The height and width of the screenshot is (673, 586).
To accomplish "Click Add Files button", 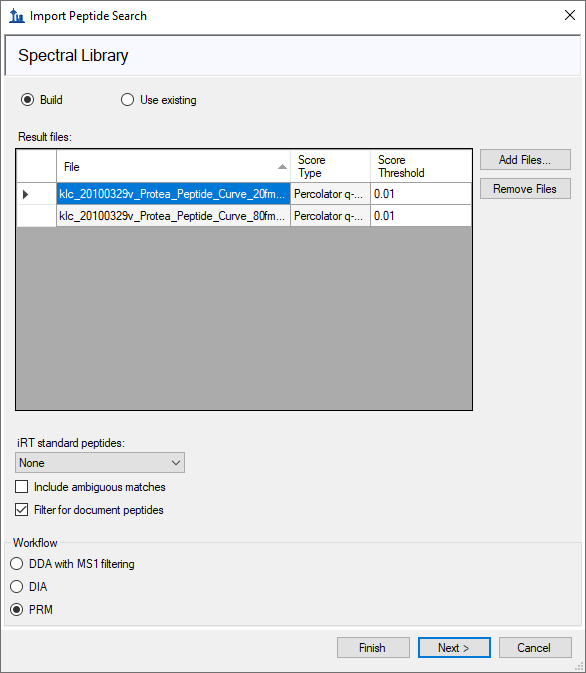I will (525, 160).
